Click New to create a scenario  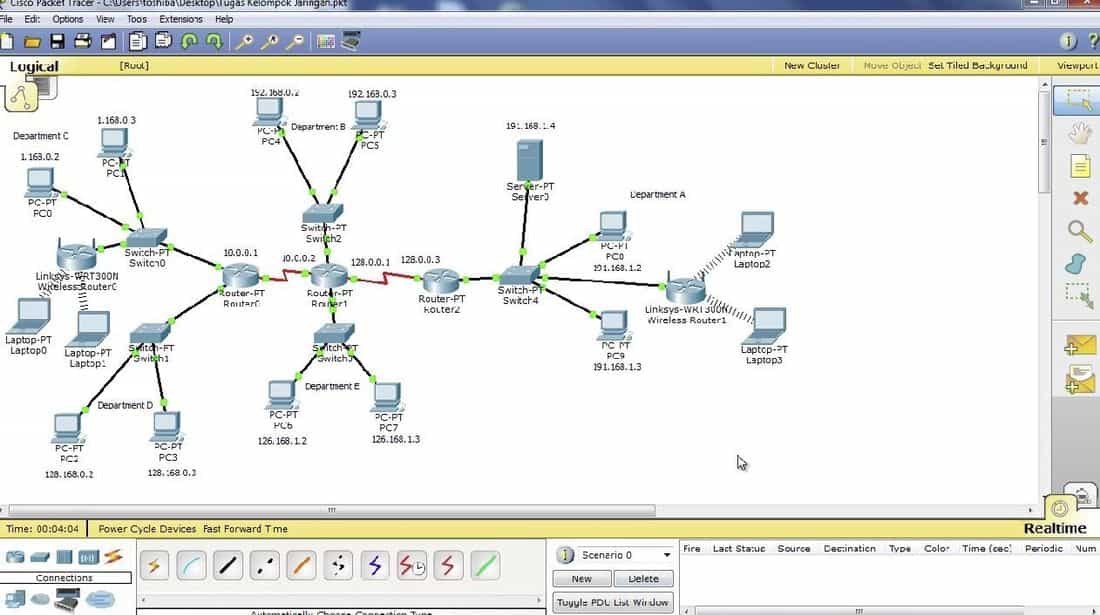pyautogui.click(x=580, y=578)
